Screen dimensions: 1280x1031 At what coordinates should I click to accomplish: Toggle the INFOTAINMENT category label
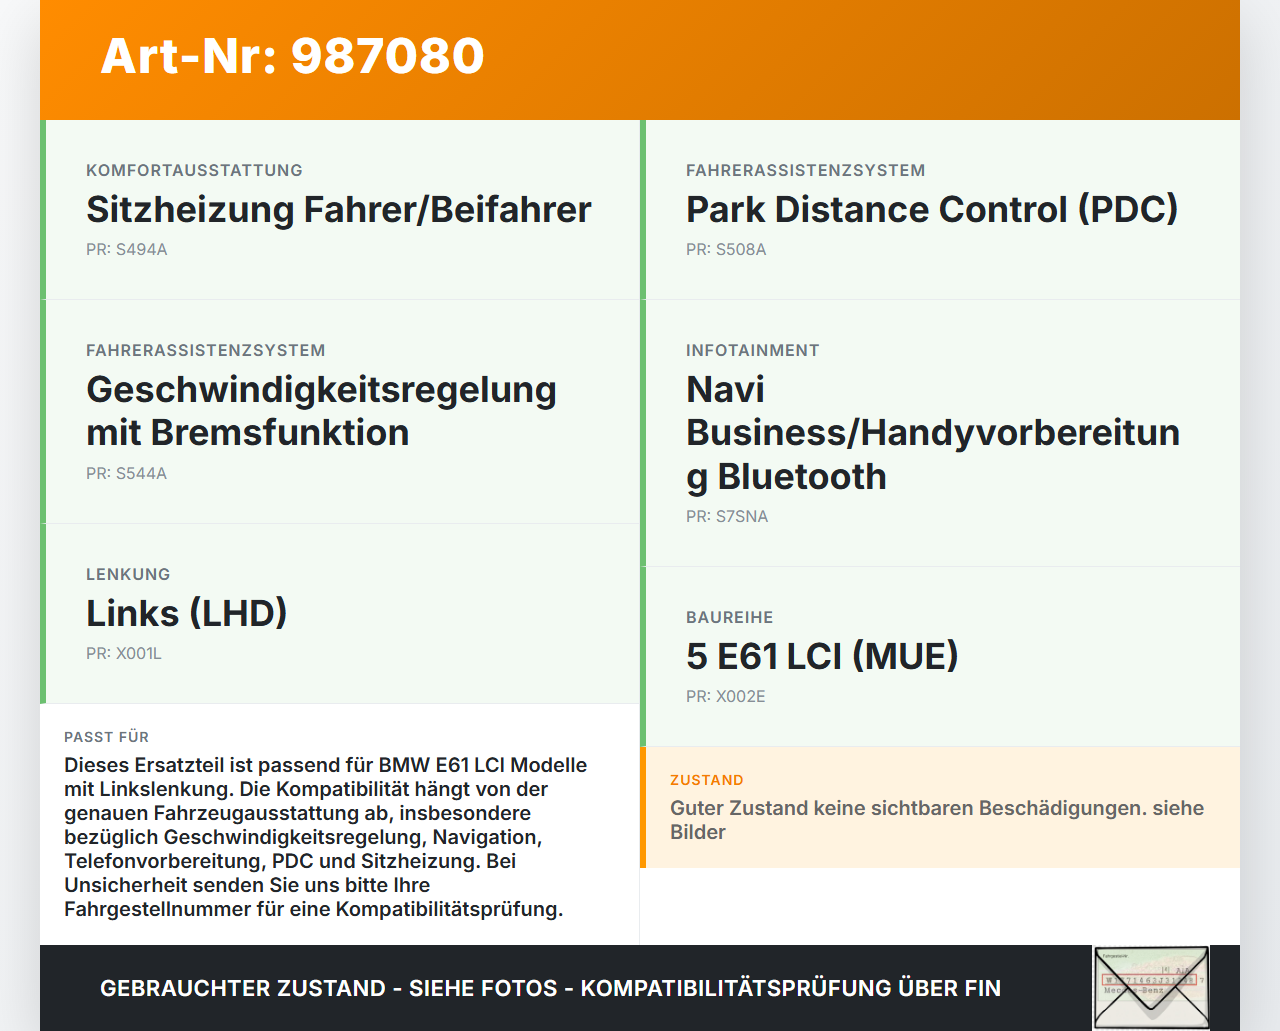[x=752, y=350]
